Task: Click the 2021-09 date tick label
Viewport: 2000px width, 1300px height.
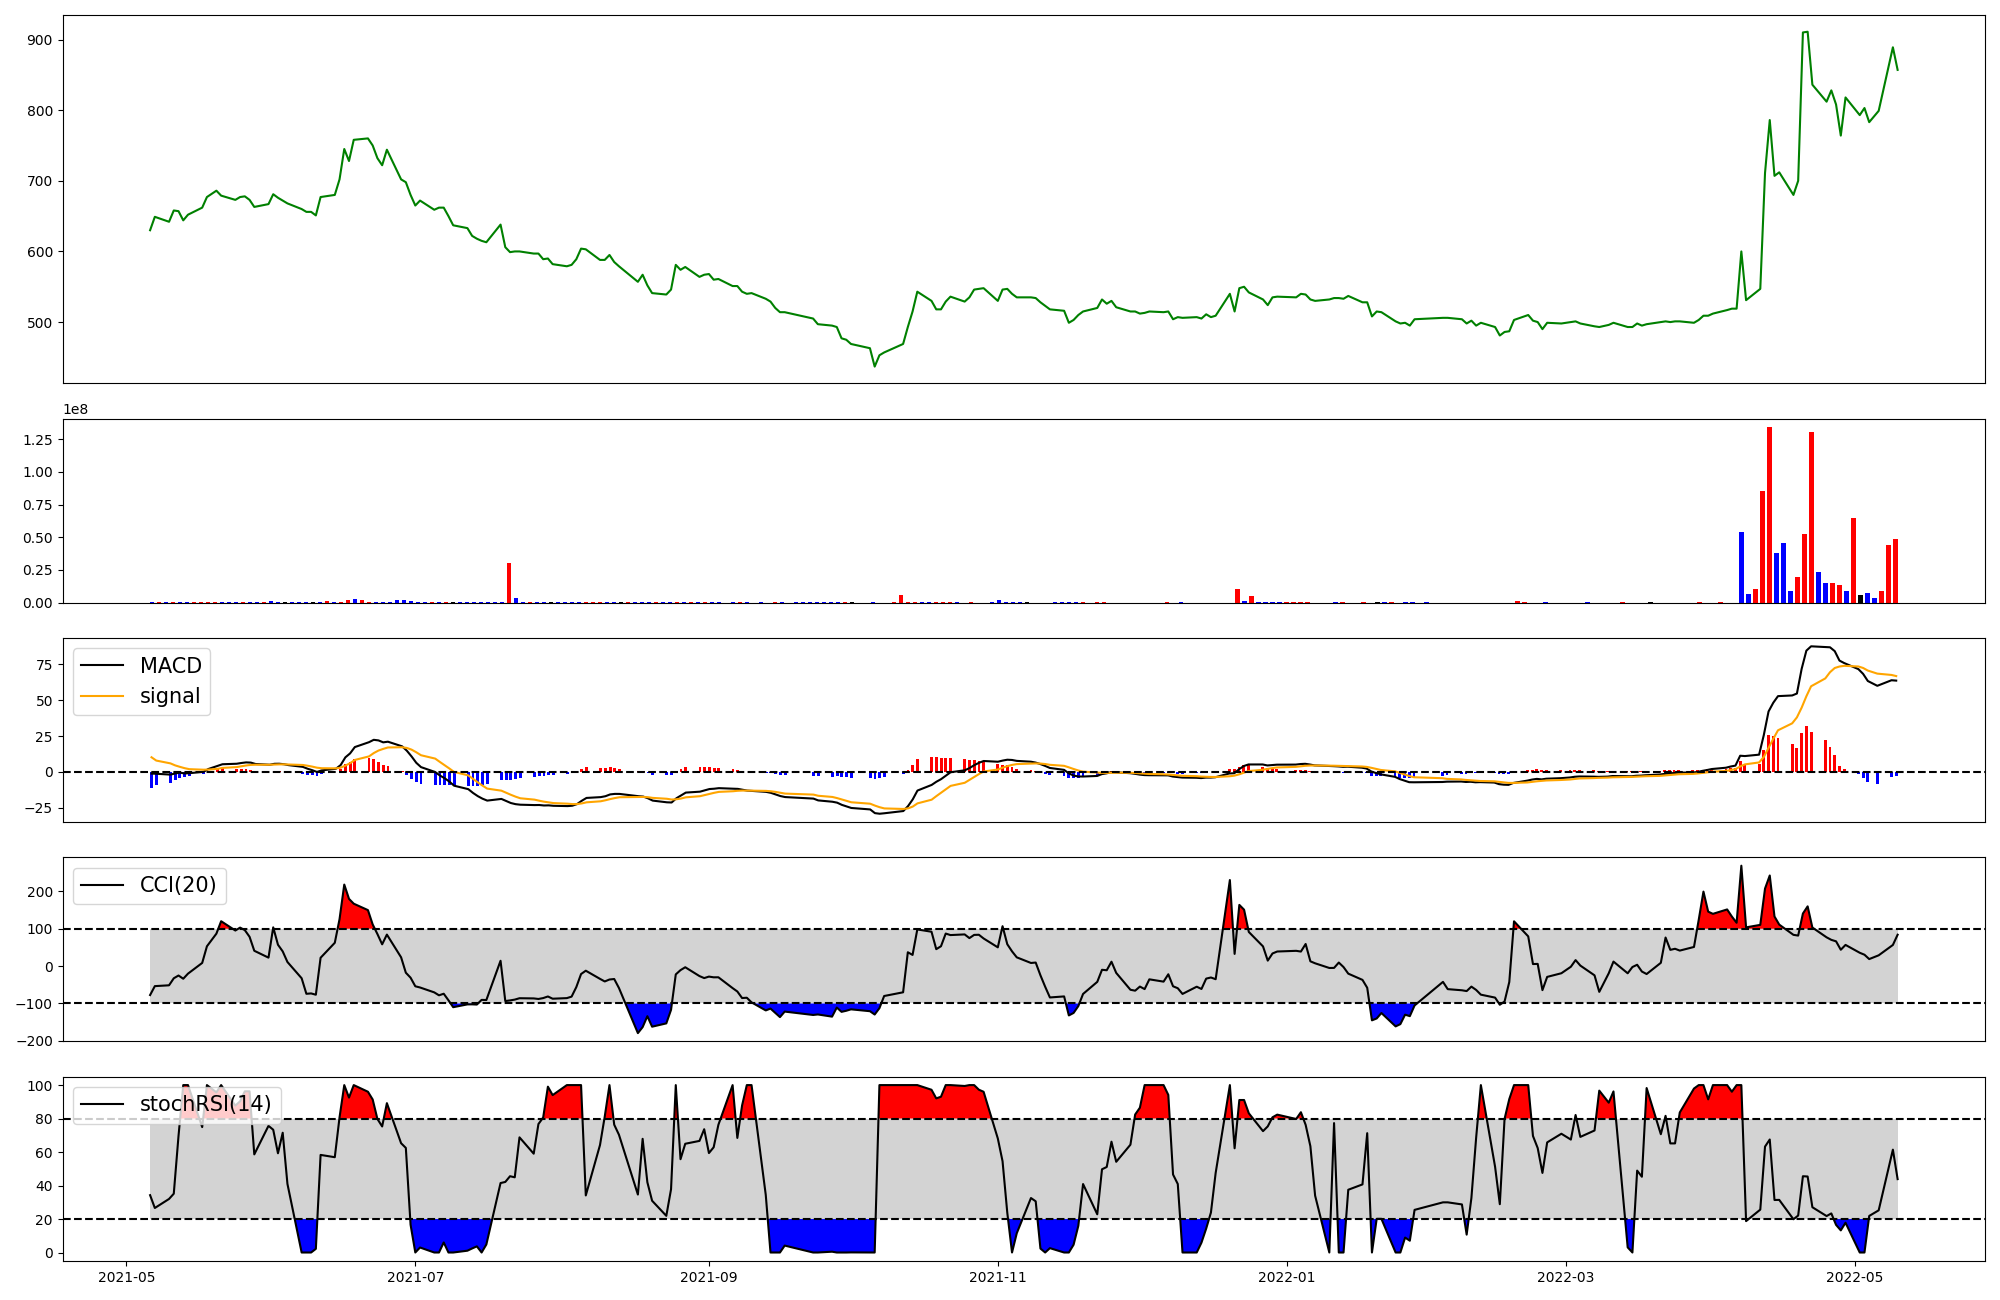Action: pyautogui.click(x=709, y=1277)
